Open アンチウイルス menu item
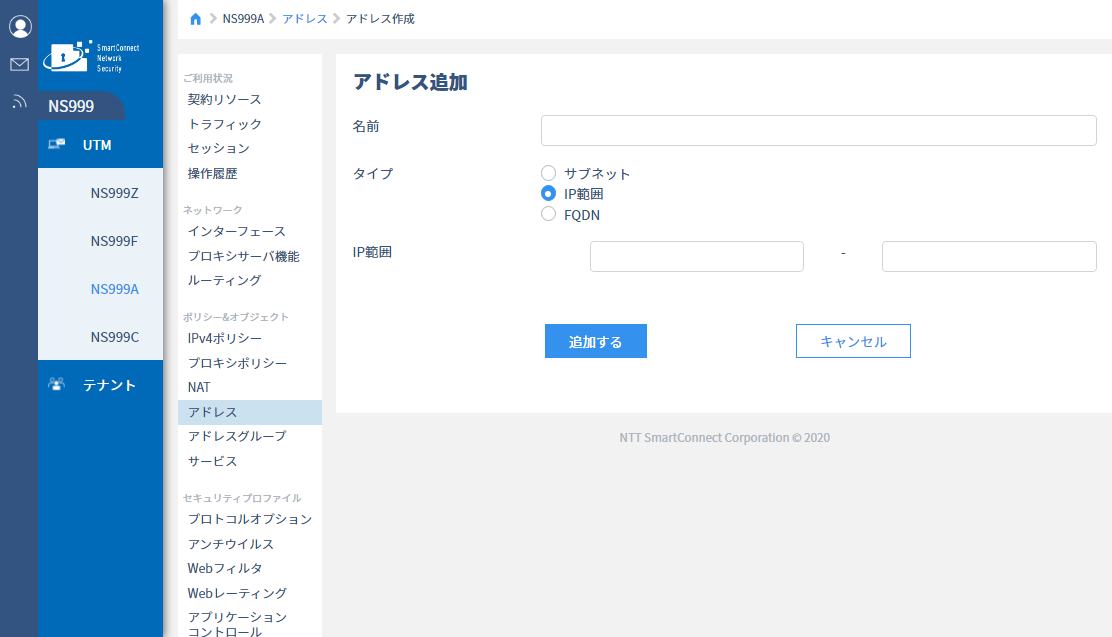The image size is (1112, 637). click(x=230, y=544)
